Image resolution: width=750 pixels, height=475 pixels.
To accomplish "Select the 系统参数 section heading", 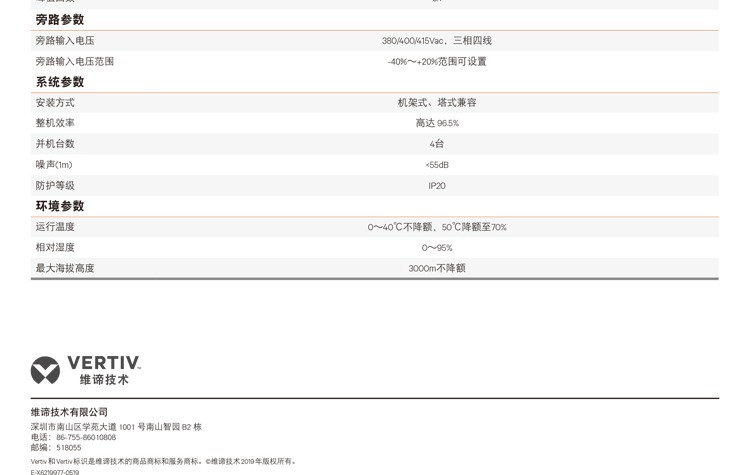I will pyautogui.click(x=60, y=82).
